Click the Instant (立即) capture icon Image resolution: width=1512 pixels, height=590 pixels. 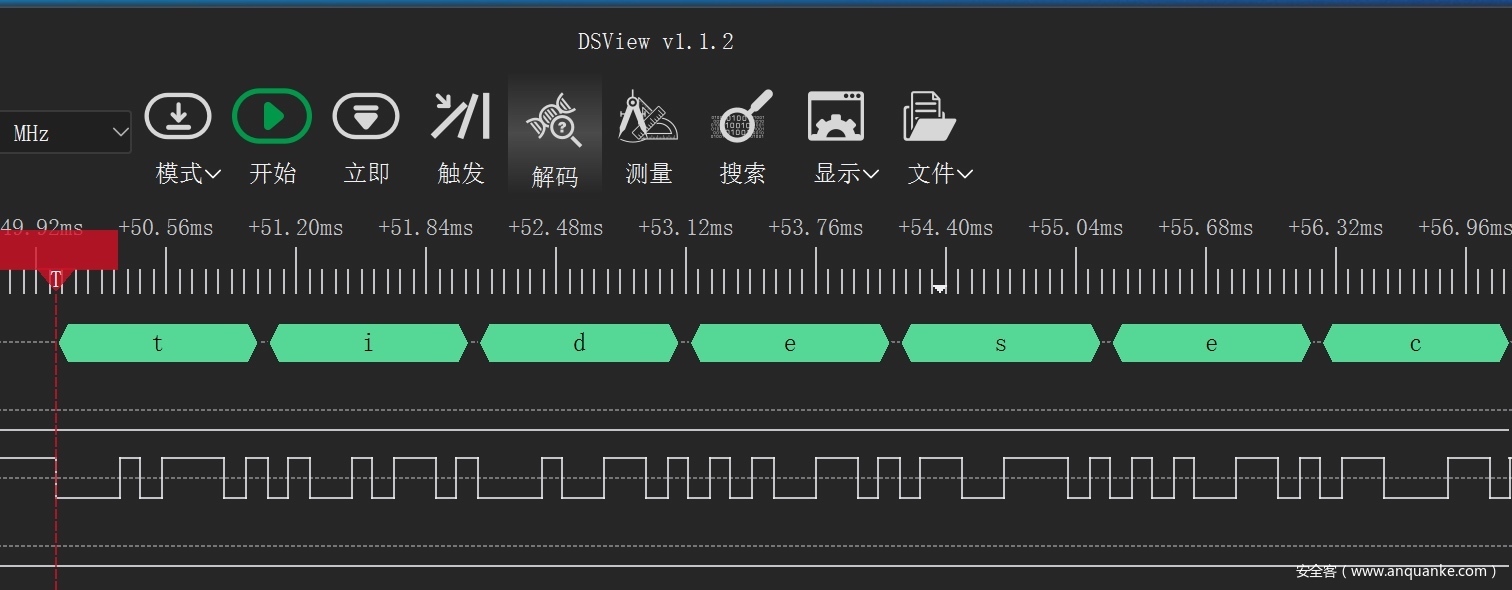366,117
